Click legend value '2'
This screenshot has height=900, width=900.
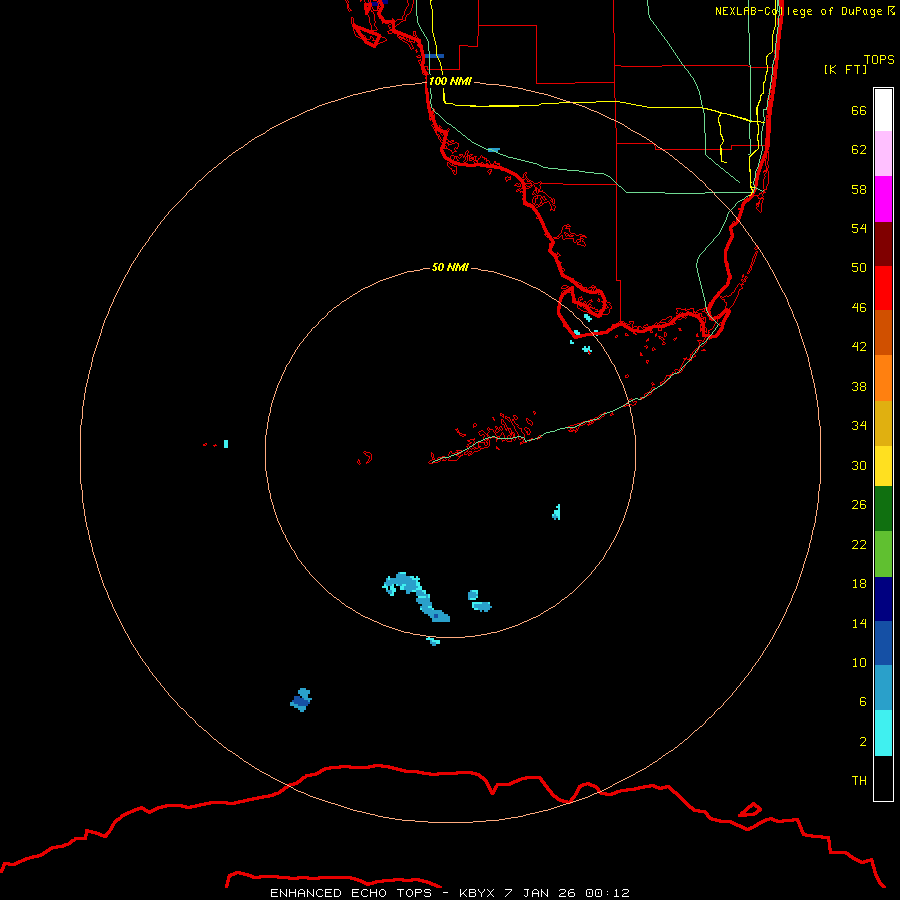(863, 742)
